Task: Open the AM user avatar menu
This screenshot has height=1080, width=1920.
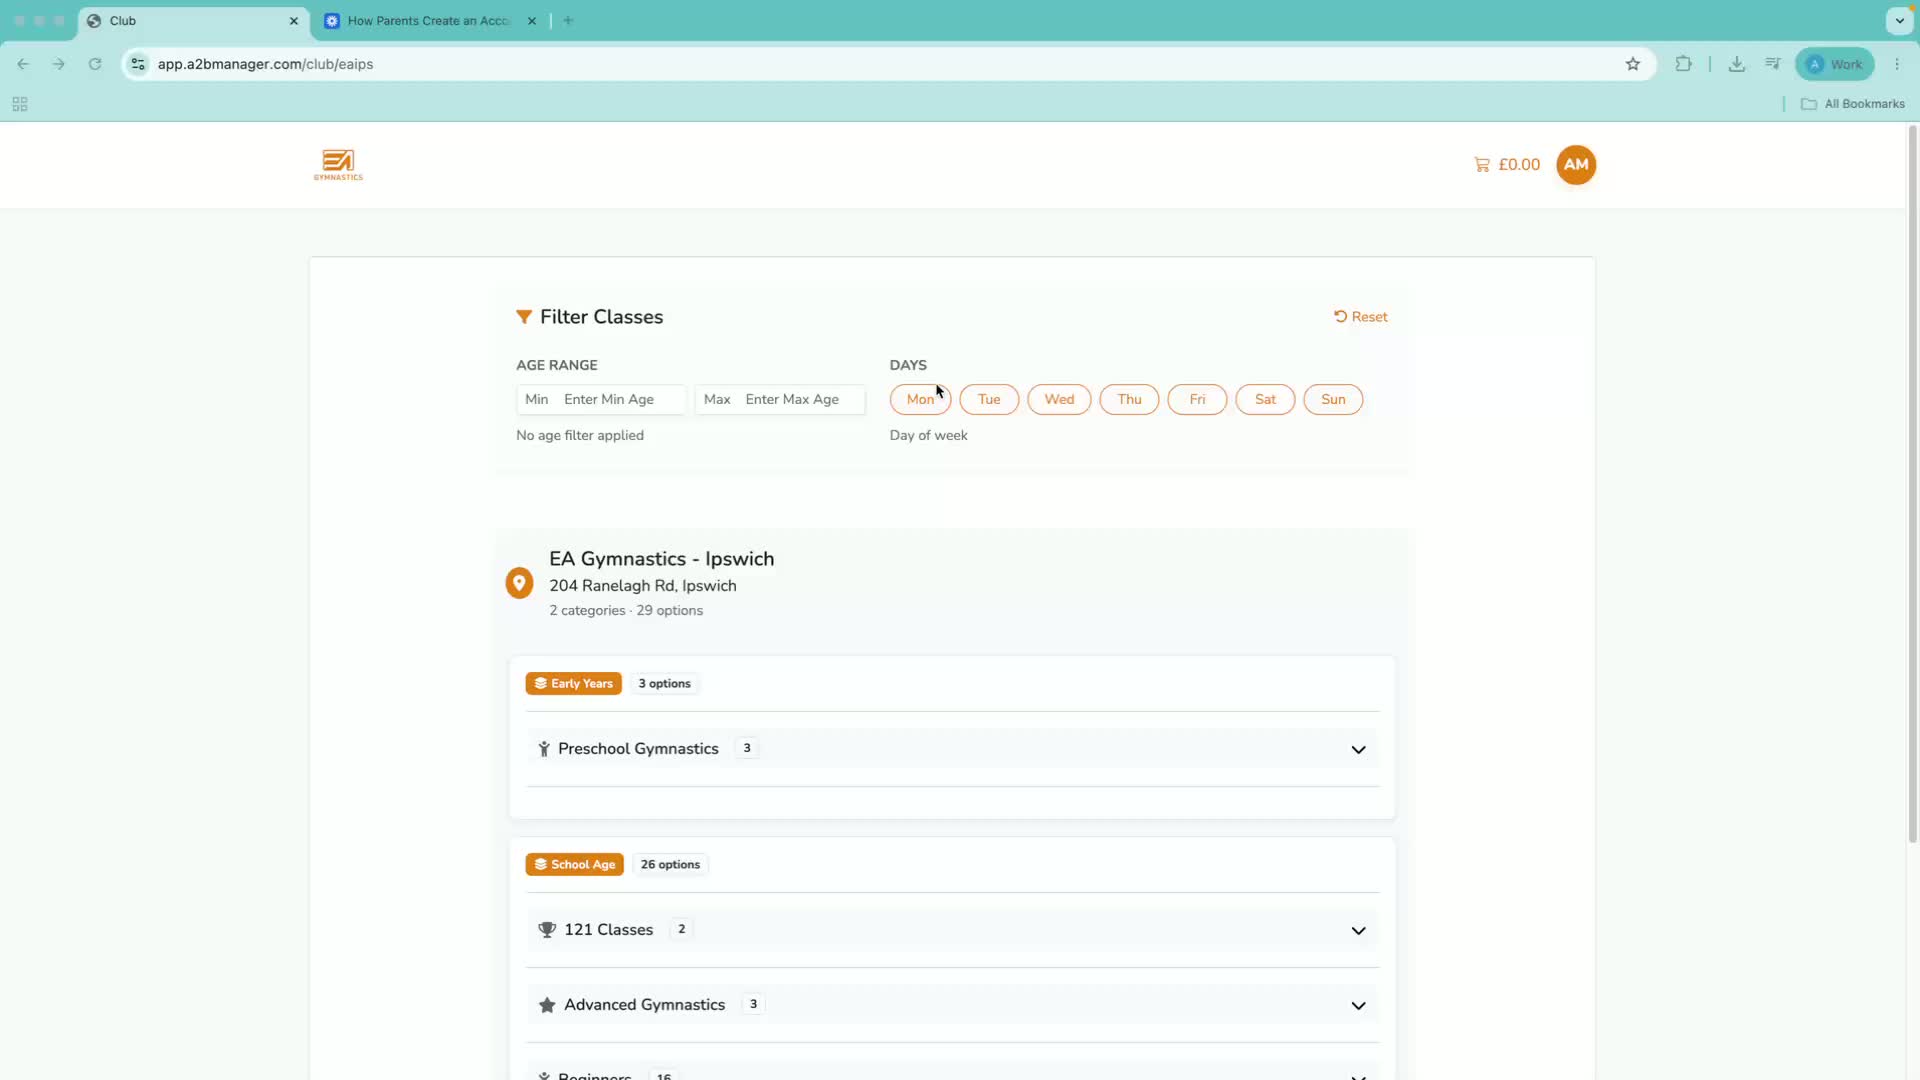Action: coord(1576,165)
